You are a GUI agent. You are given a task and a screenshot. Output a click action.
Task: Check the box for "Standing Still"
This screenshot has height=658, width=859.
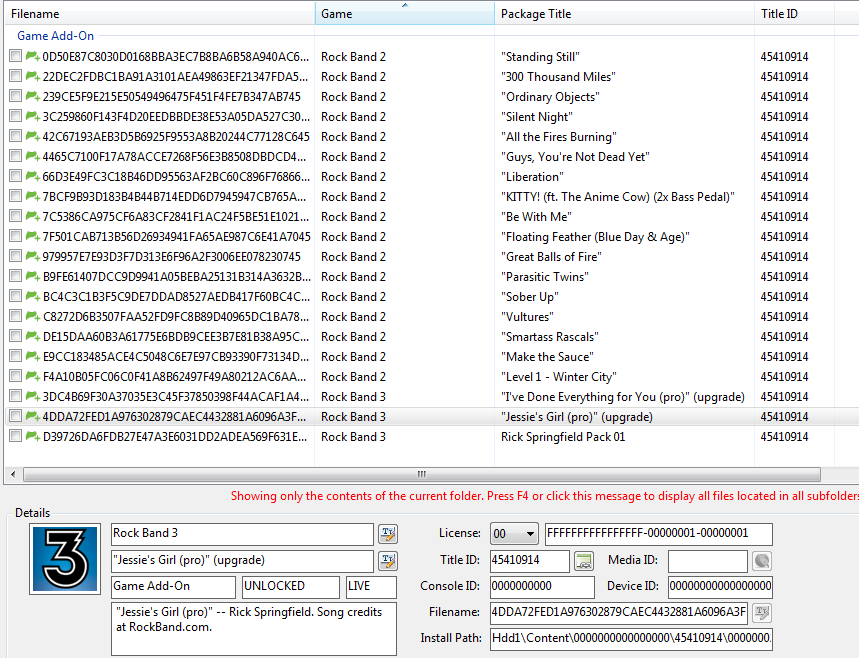click(x=15, y=56)
